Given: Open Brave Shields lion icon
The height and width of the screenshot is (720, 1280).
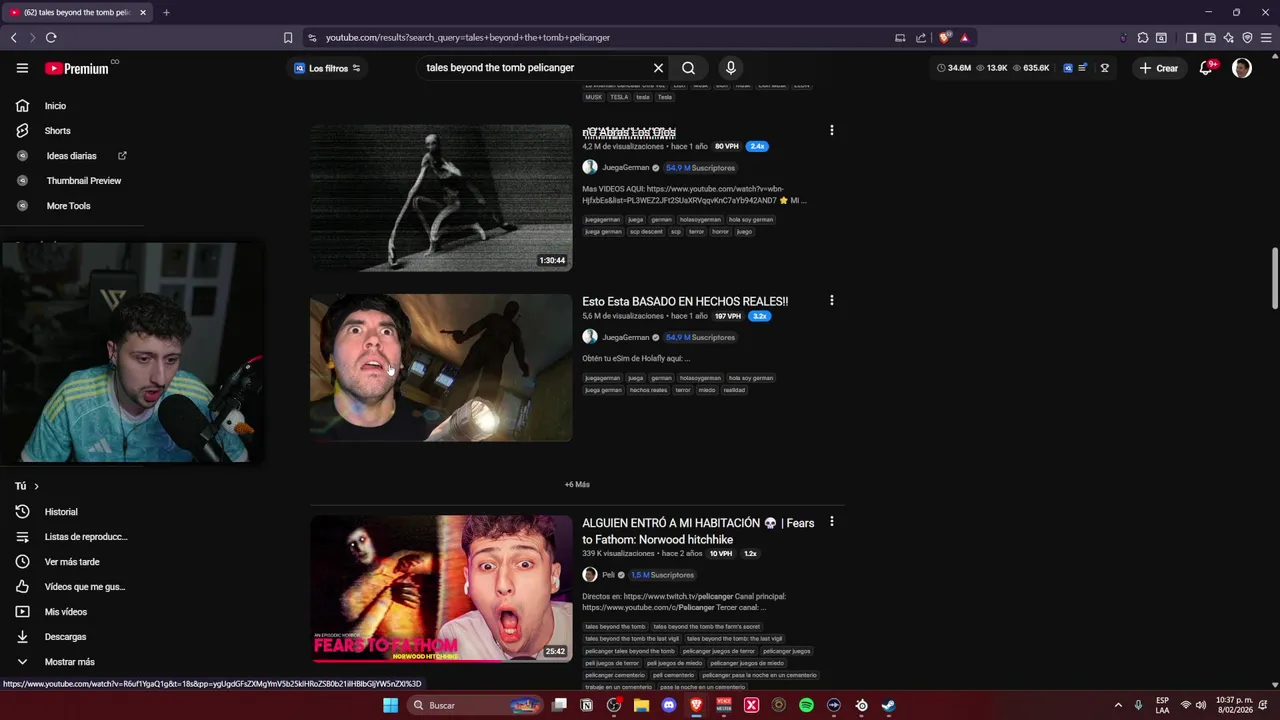Looking at the screenshot, I should point(945,38).
